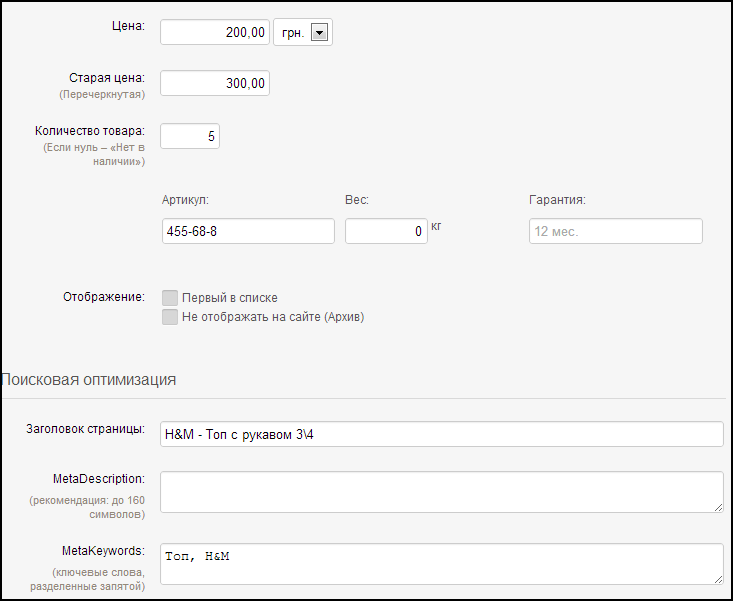Image resolution: width=733 pixels, height=601 pixels.
Task: Select the Вес weight input field
Action: click(386, 231)
